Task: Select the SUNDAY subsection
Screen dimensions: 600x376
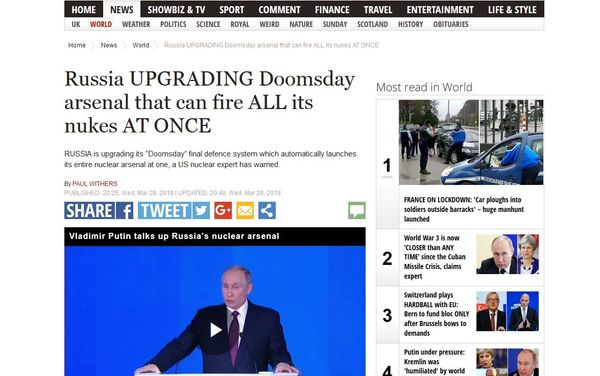Action: point(335,24)
